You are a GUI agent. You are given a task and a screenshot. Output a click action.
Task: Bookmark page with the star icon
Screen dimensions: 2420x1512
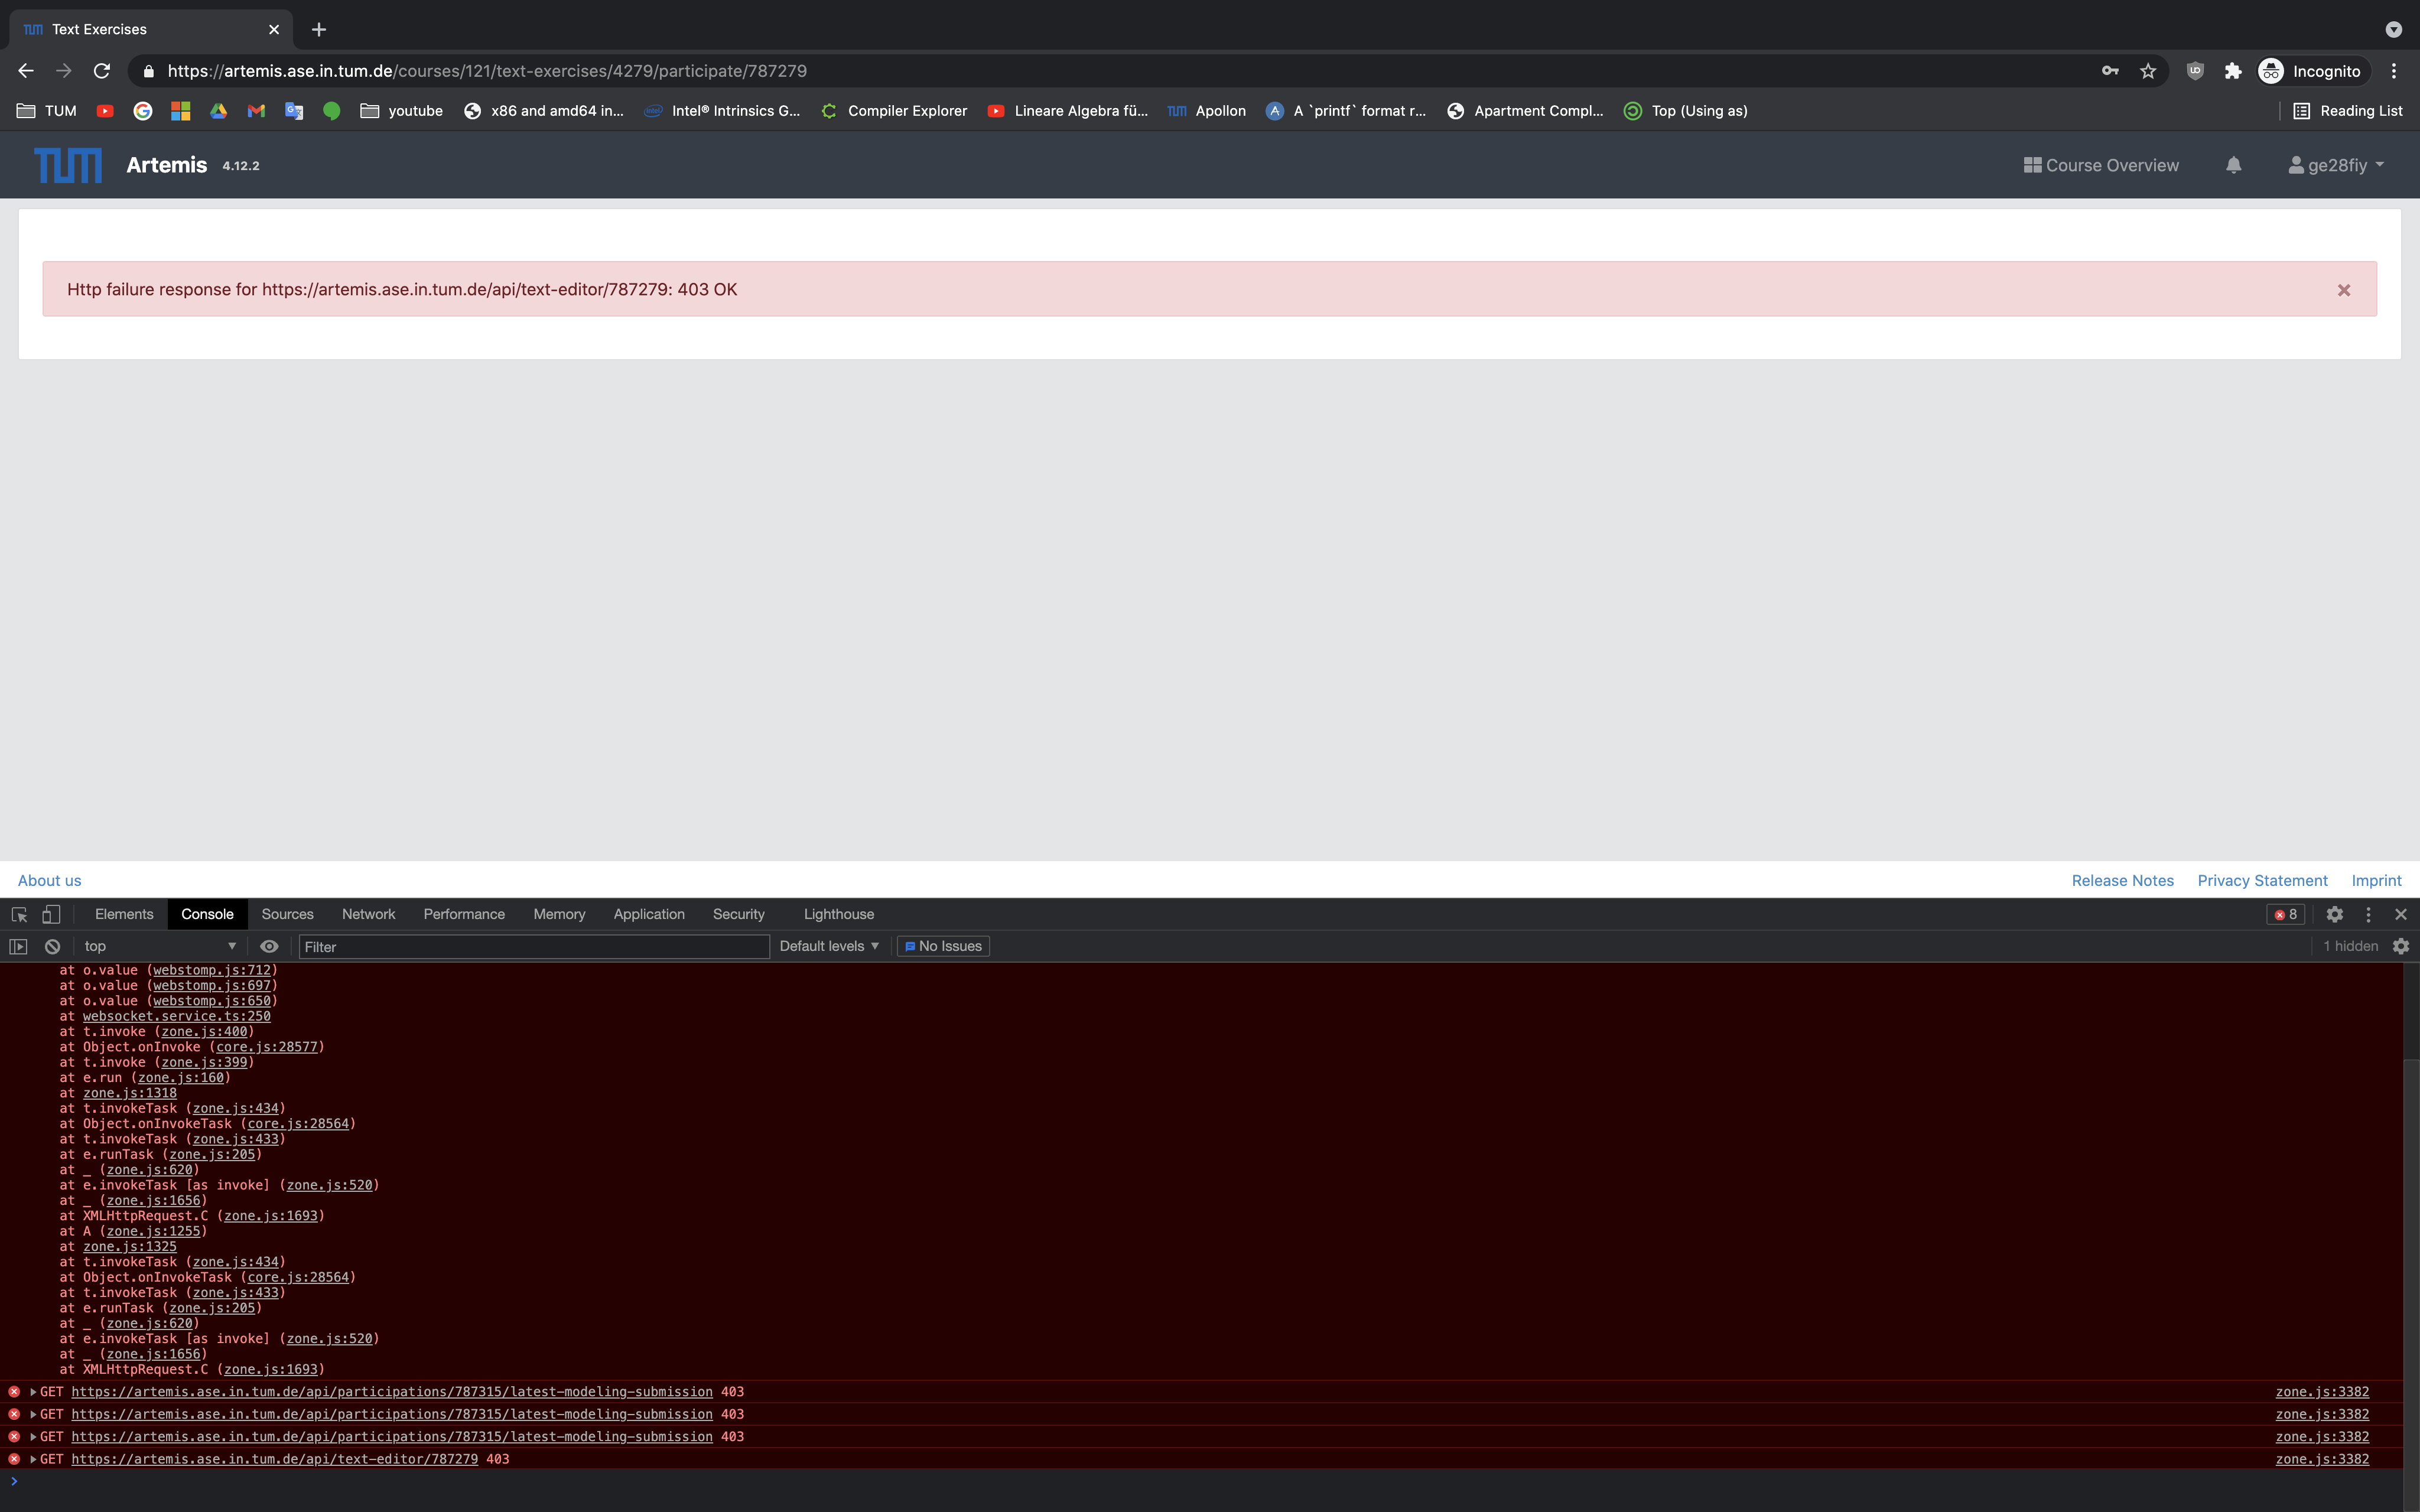tap(2148, 71)
